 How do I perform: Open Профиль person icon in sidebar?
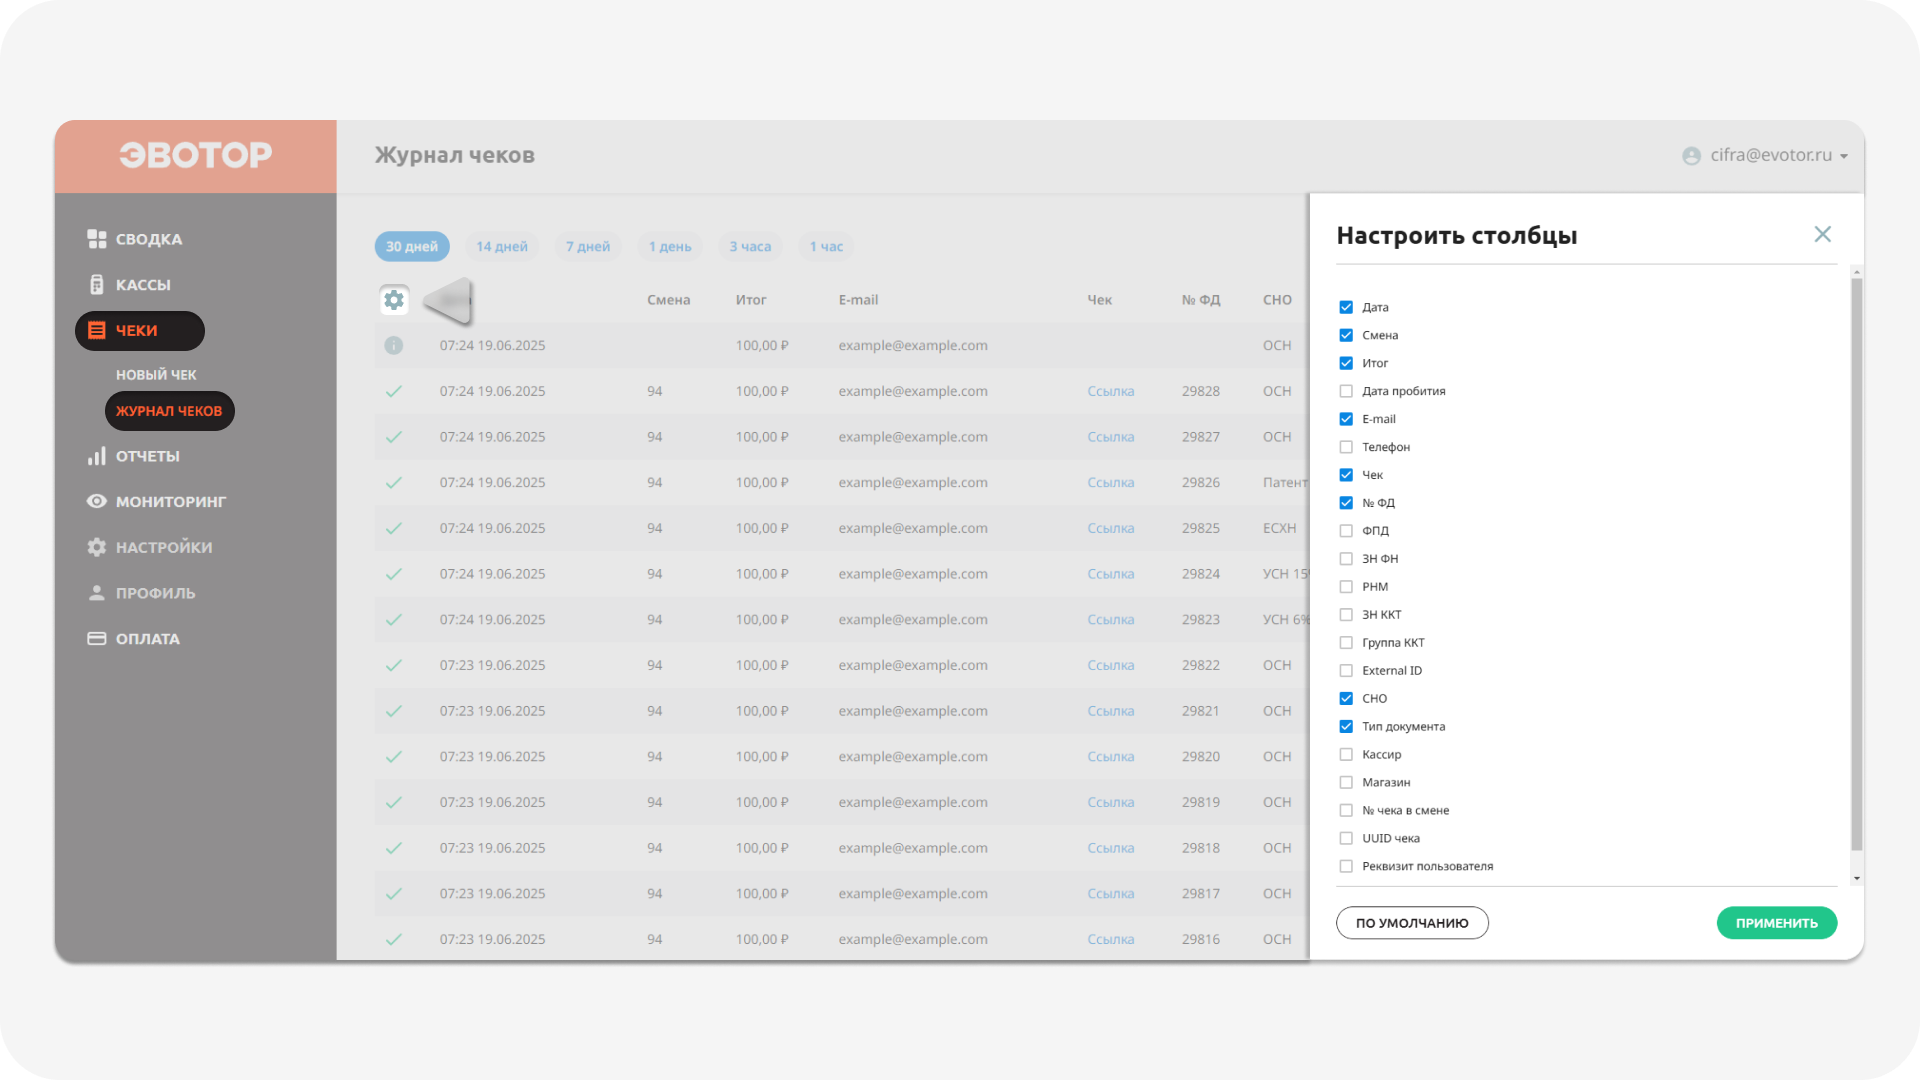coord(97,593)
